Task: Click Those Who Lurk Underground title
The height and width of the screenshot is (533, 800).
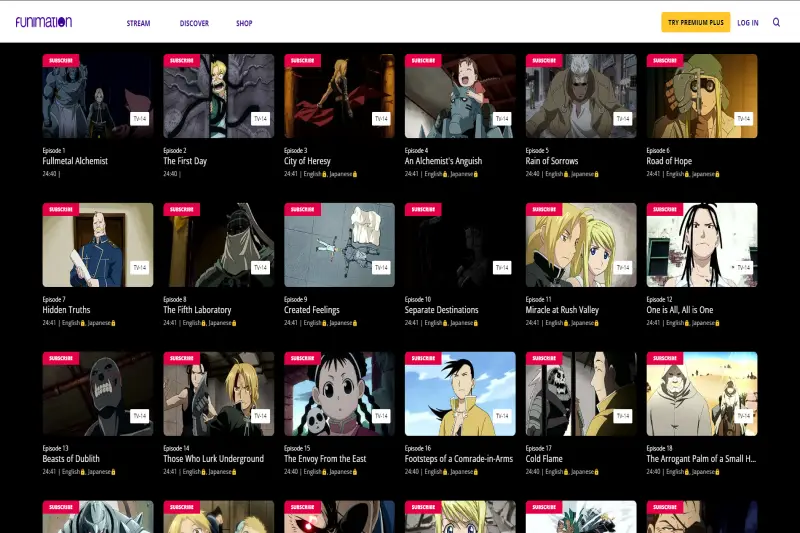Action: pos(214,459)
